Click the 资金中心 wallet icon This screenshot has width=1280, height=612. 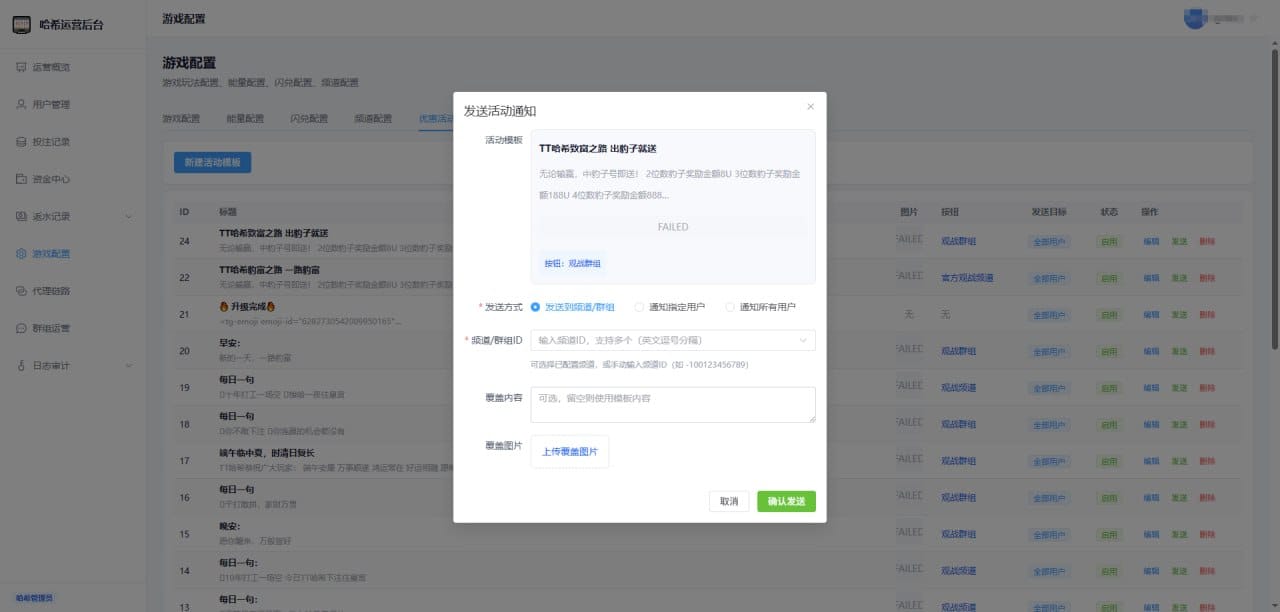coord(22,179)
